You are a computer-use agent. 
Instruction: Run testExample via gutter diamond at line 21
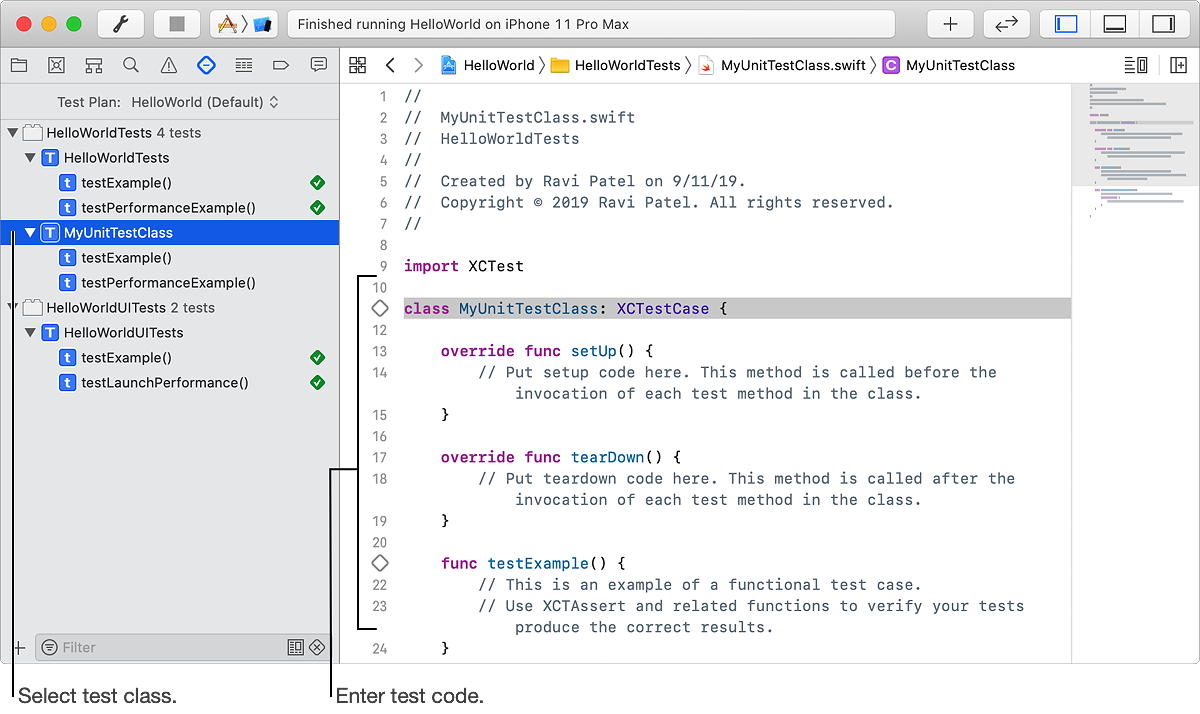pos(379,563)
